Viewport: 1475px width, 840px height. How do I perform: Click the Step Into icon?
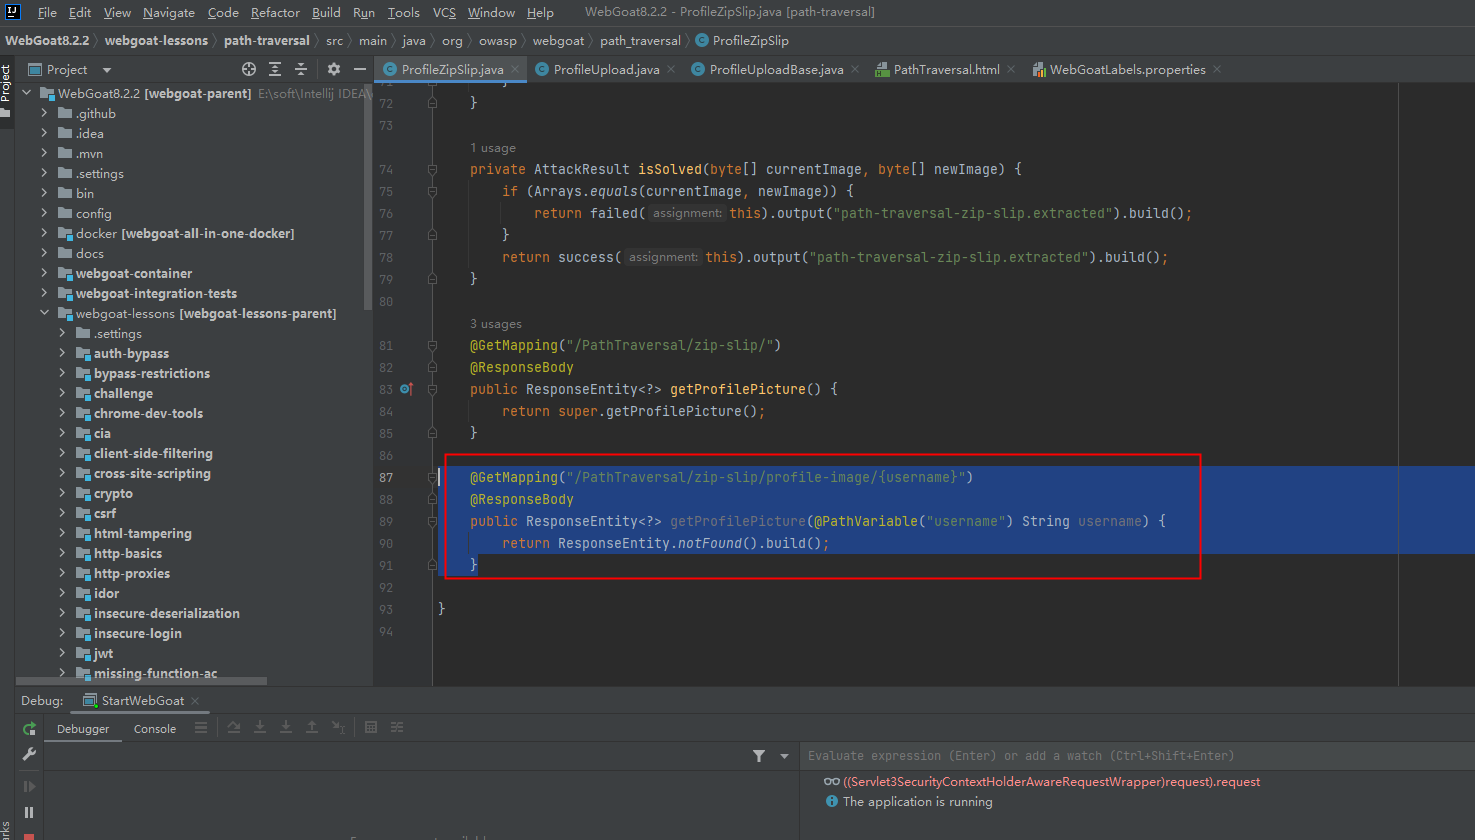click(260, 727)
